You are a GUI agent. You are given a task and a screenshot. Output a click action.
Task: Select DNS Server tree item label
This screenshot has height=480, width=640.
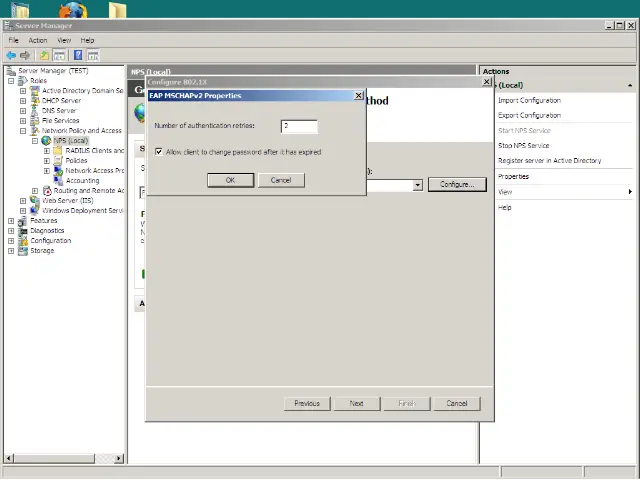coord(59,111)
